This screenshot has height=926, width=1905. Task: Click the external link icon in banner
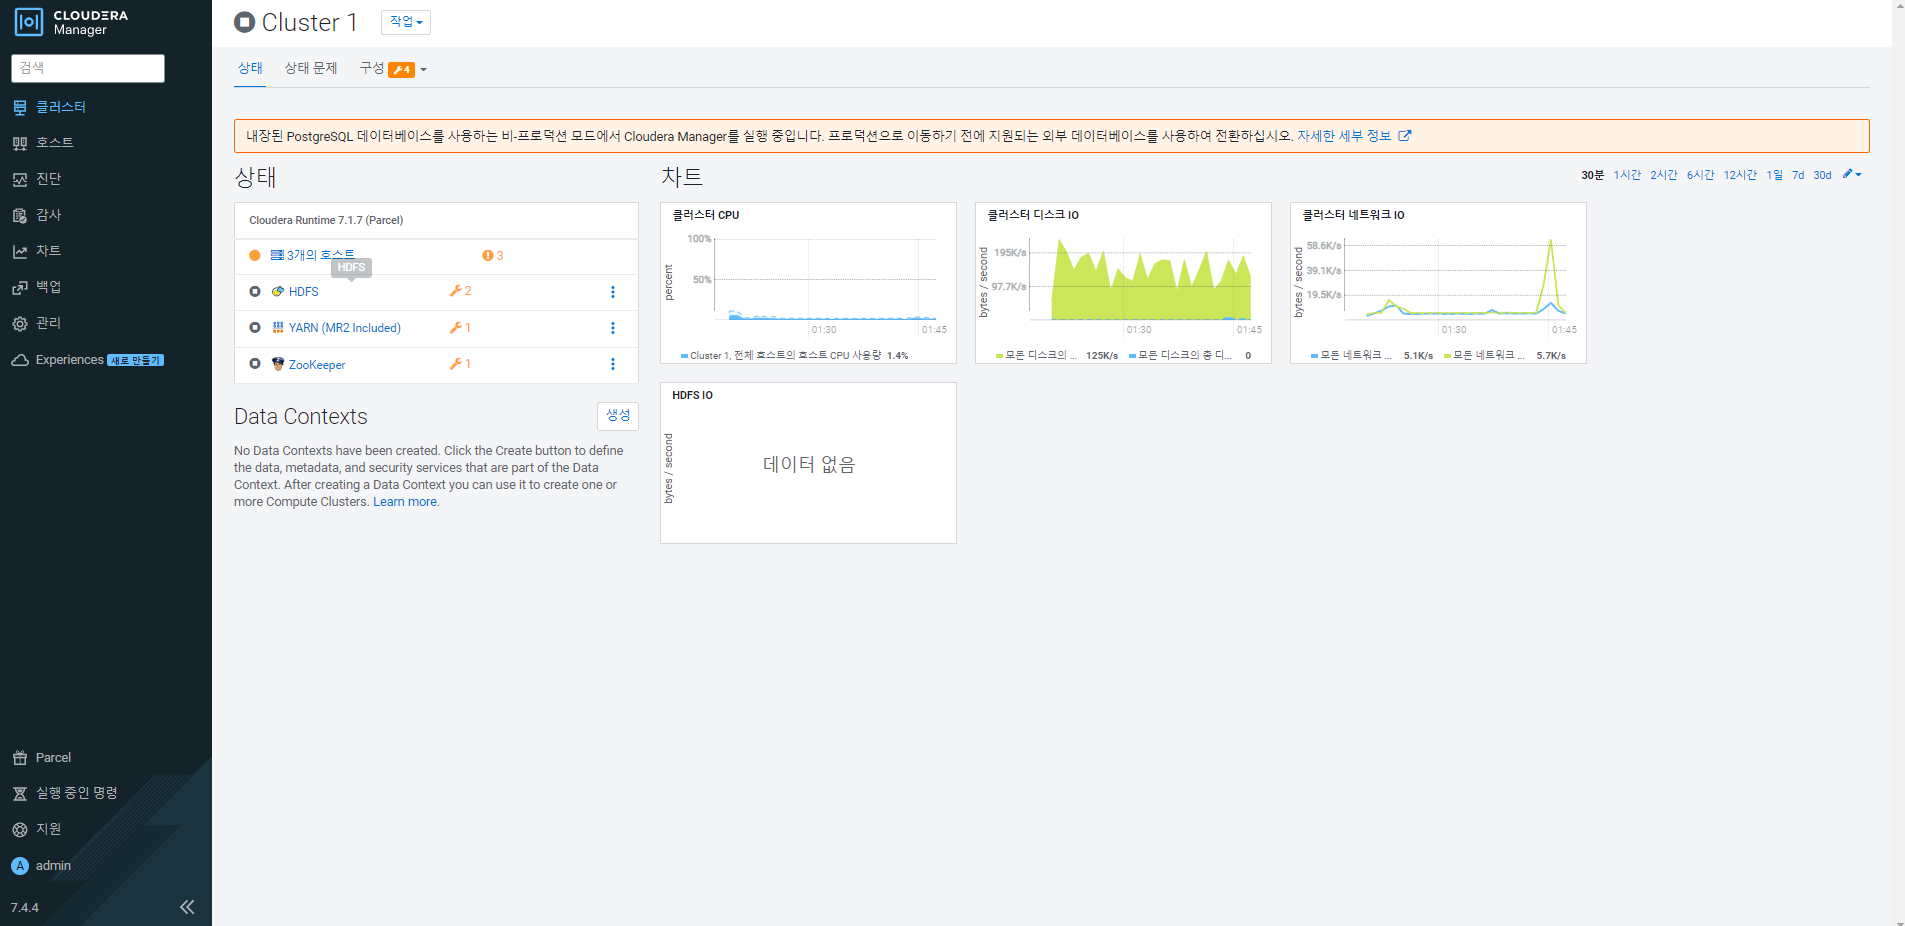[1405, 136]
